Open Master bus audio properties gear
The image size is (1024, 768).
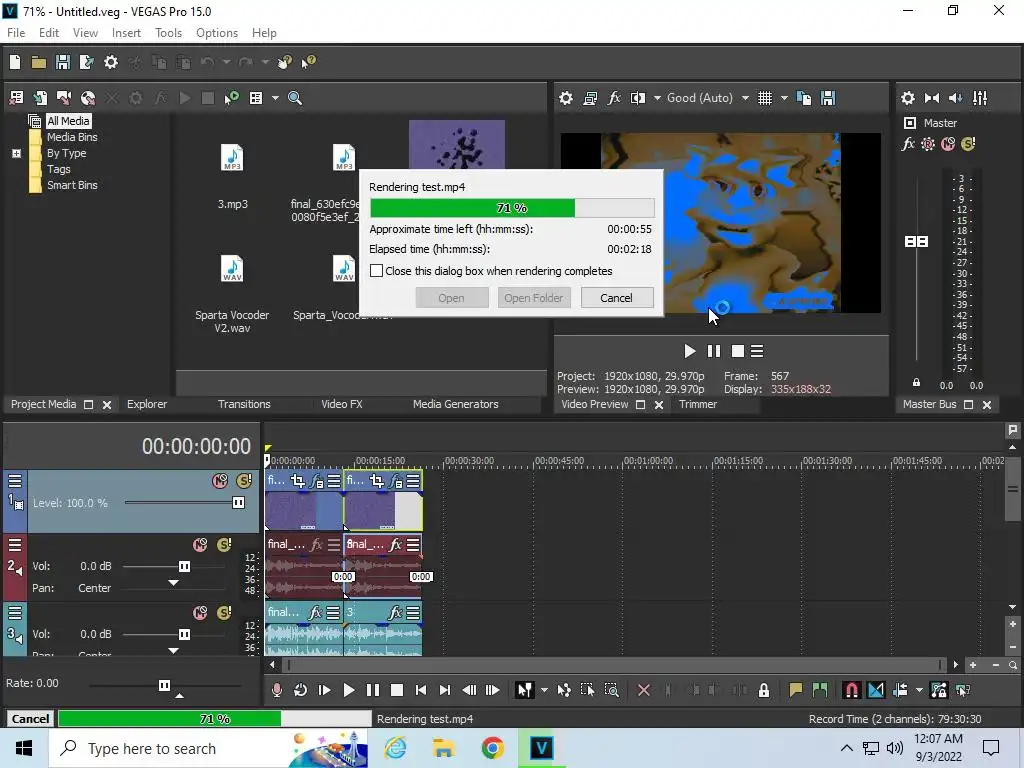tap(908, 98)
